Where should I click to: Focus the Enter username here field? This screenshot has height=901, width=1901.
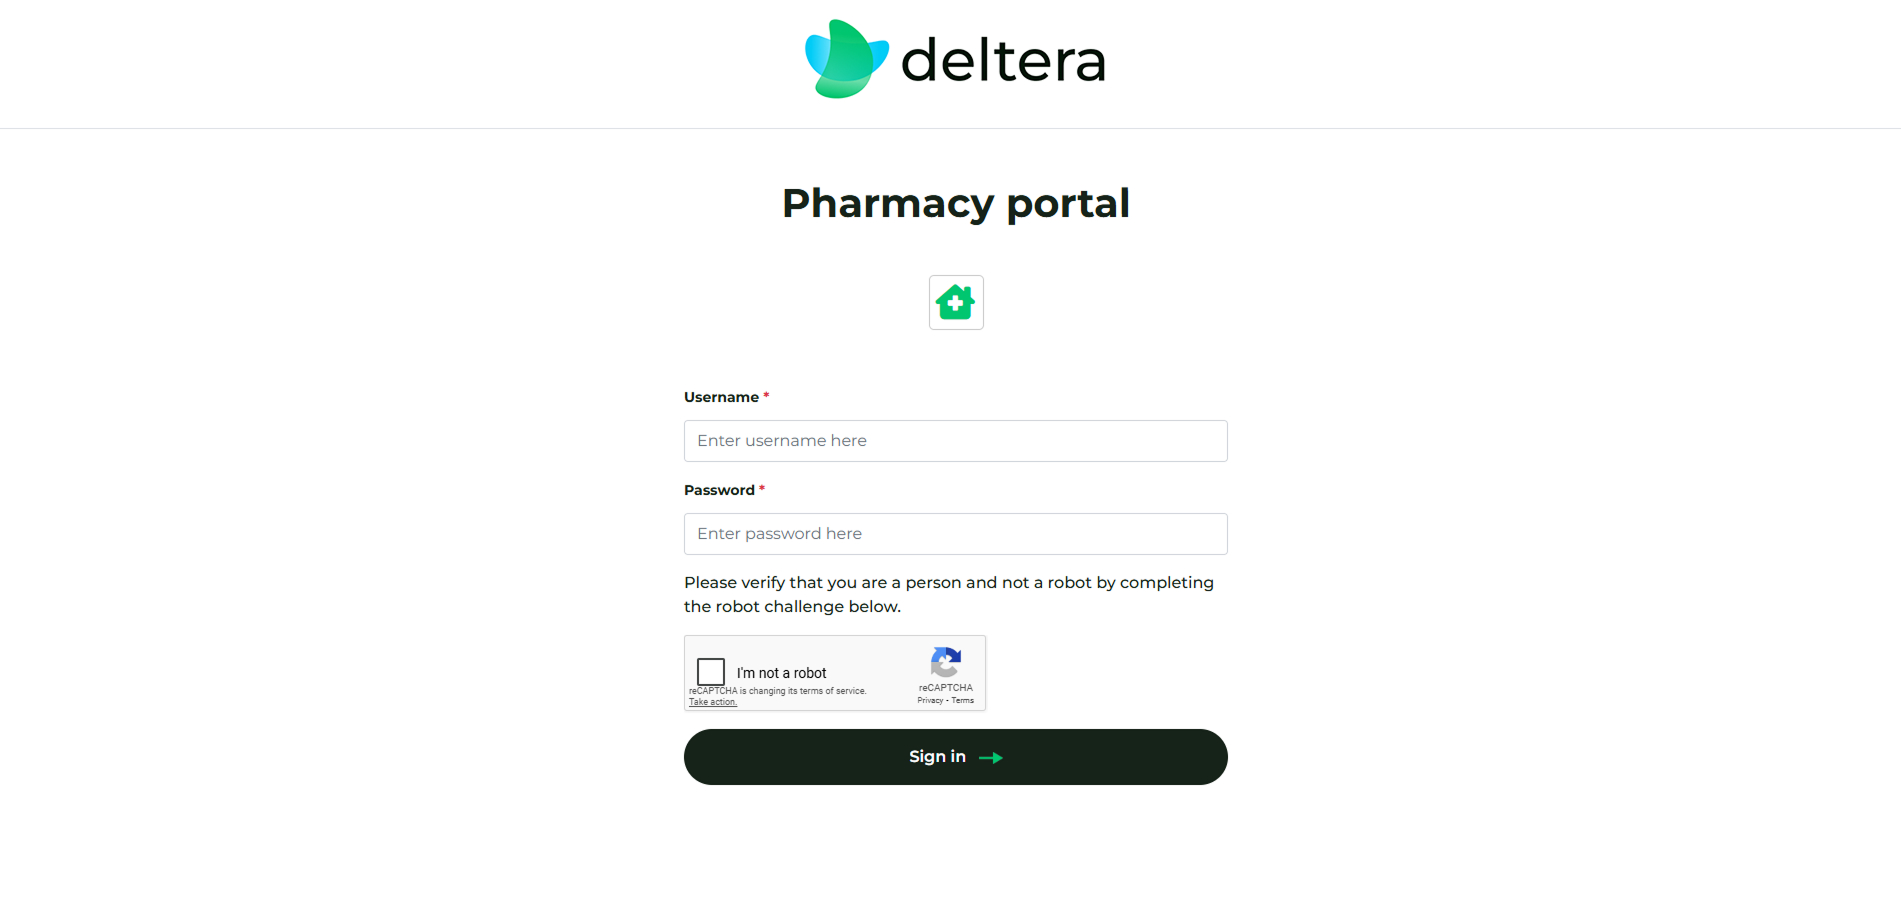pyautogui.click(x=956, y=441)
